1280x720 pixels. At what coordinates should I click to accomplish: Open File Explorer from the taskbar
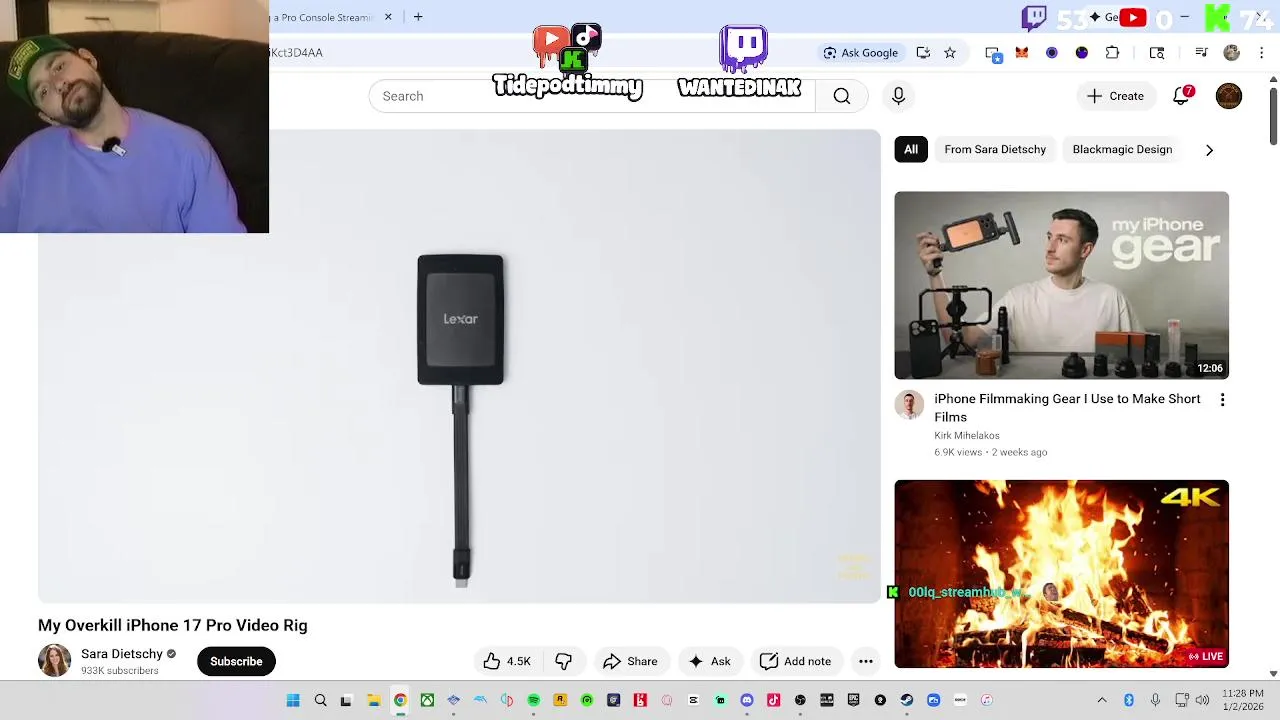coord(373,700)
